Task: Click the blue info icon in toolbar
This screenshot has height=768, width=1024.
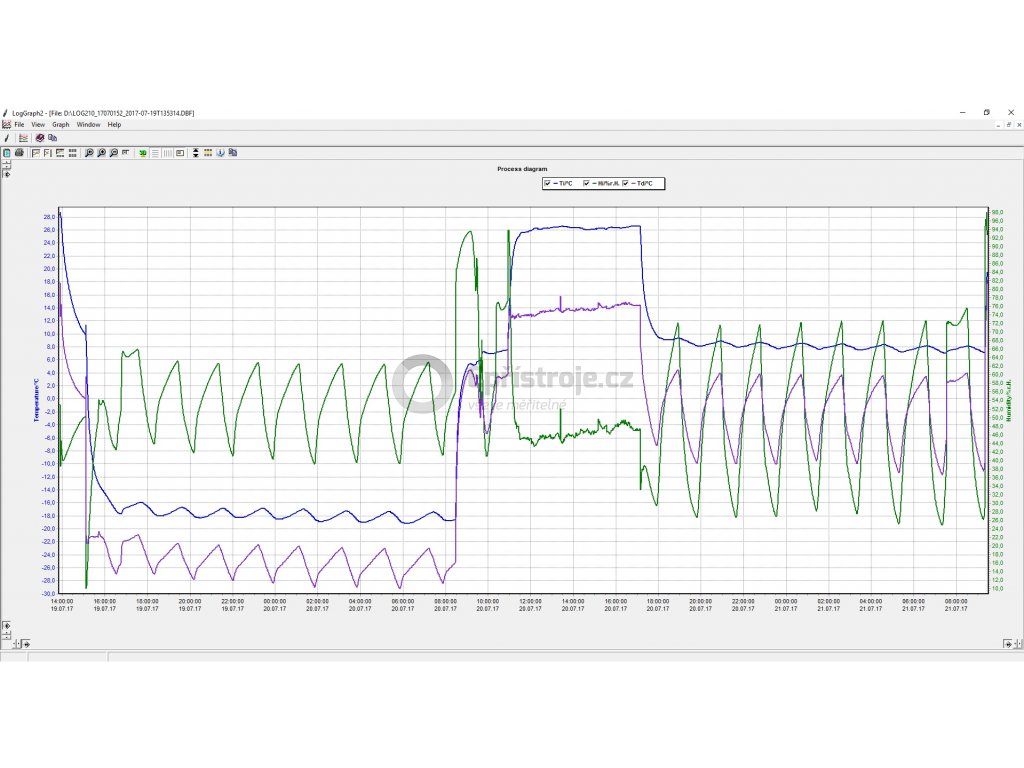Action: pyautogui.click(x=220, y=153)
